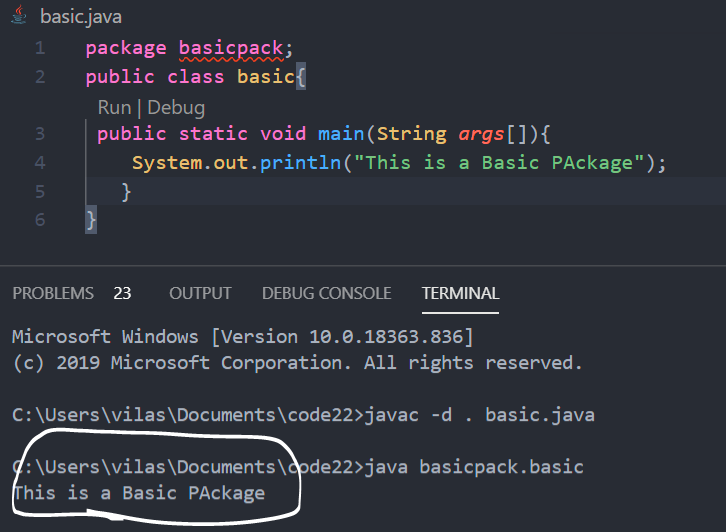Click the Run CodeLens link above main
Viewport: 726px width, 532px height.
point(114,107)
